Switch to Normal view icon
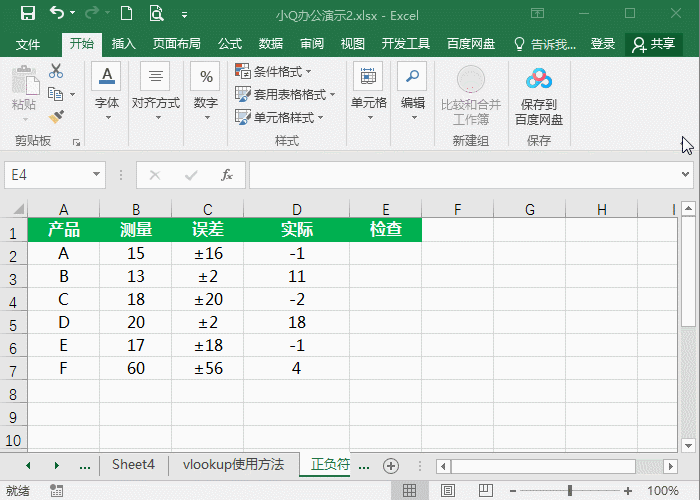The image size is (700, 500). click(x=409, y=491)
